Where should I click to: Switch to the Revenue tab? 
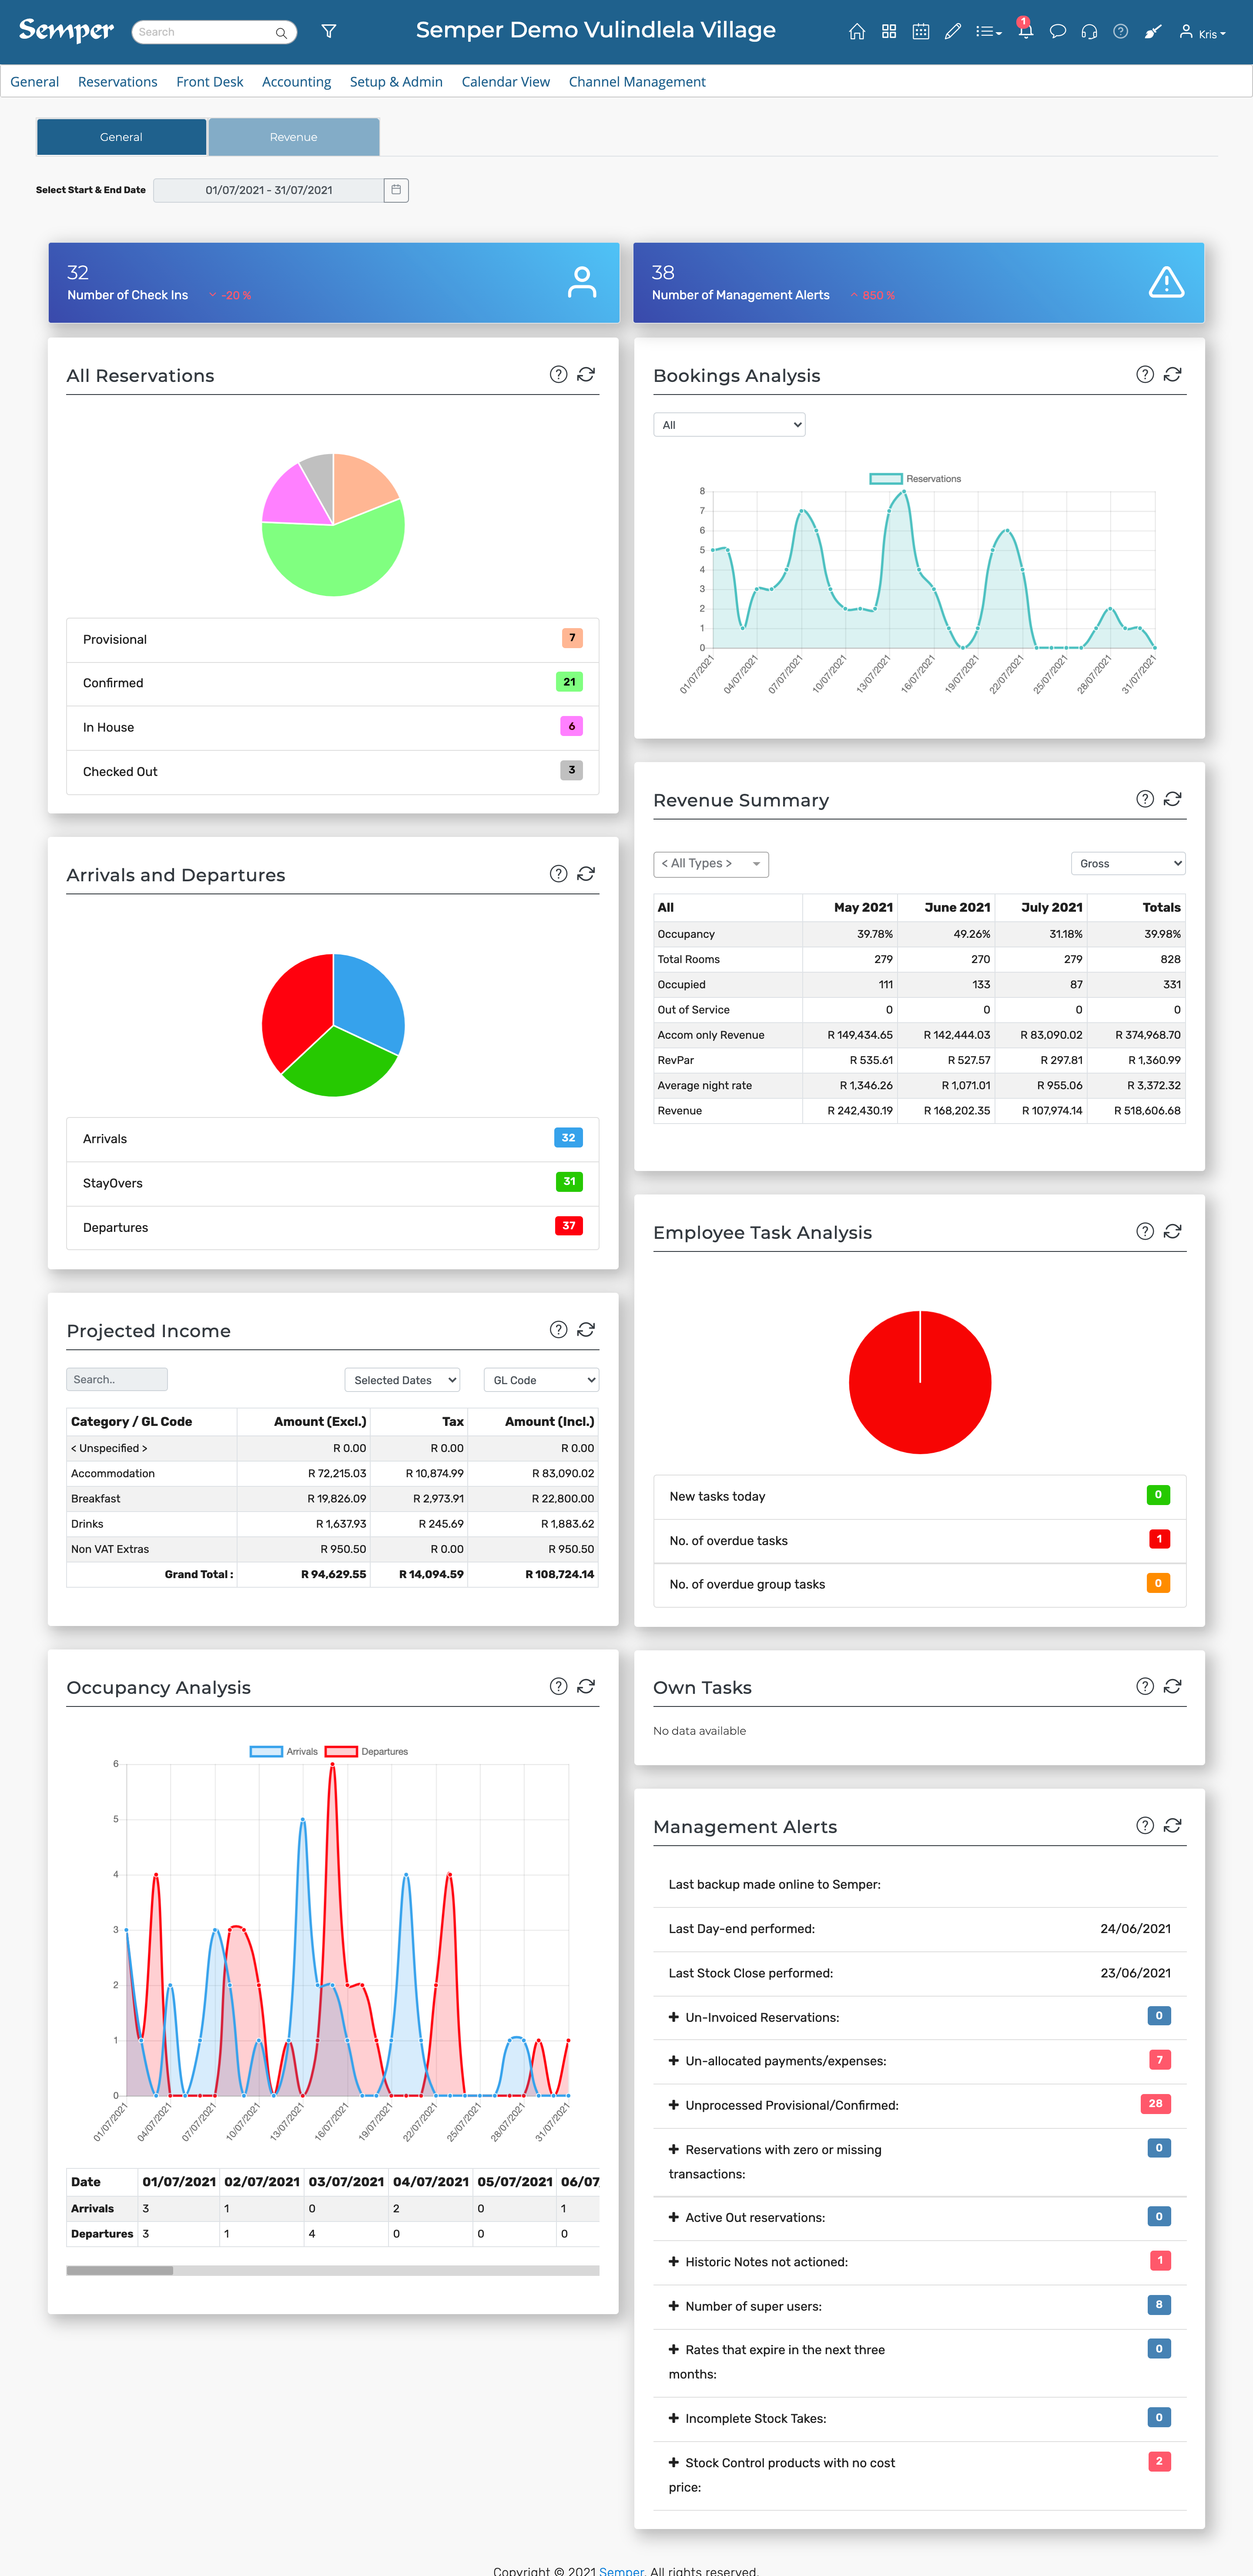click(293, 137)
